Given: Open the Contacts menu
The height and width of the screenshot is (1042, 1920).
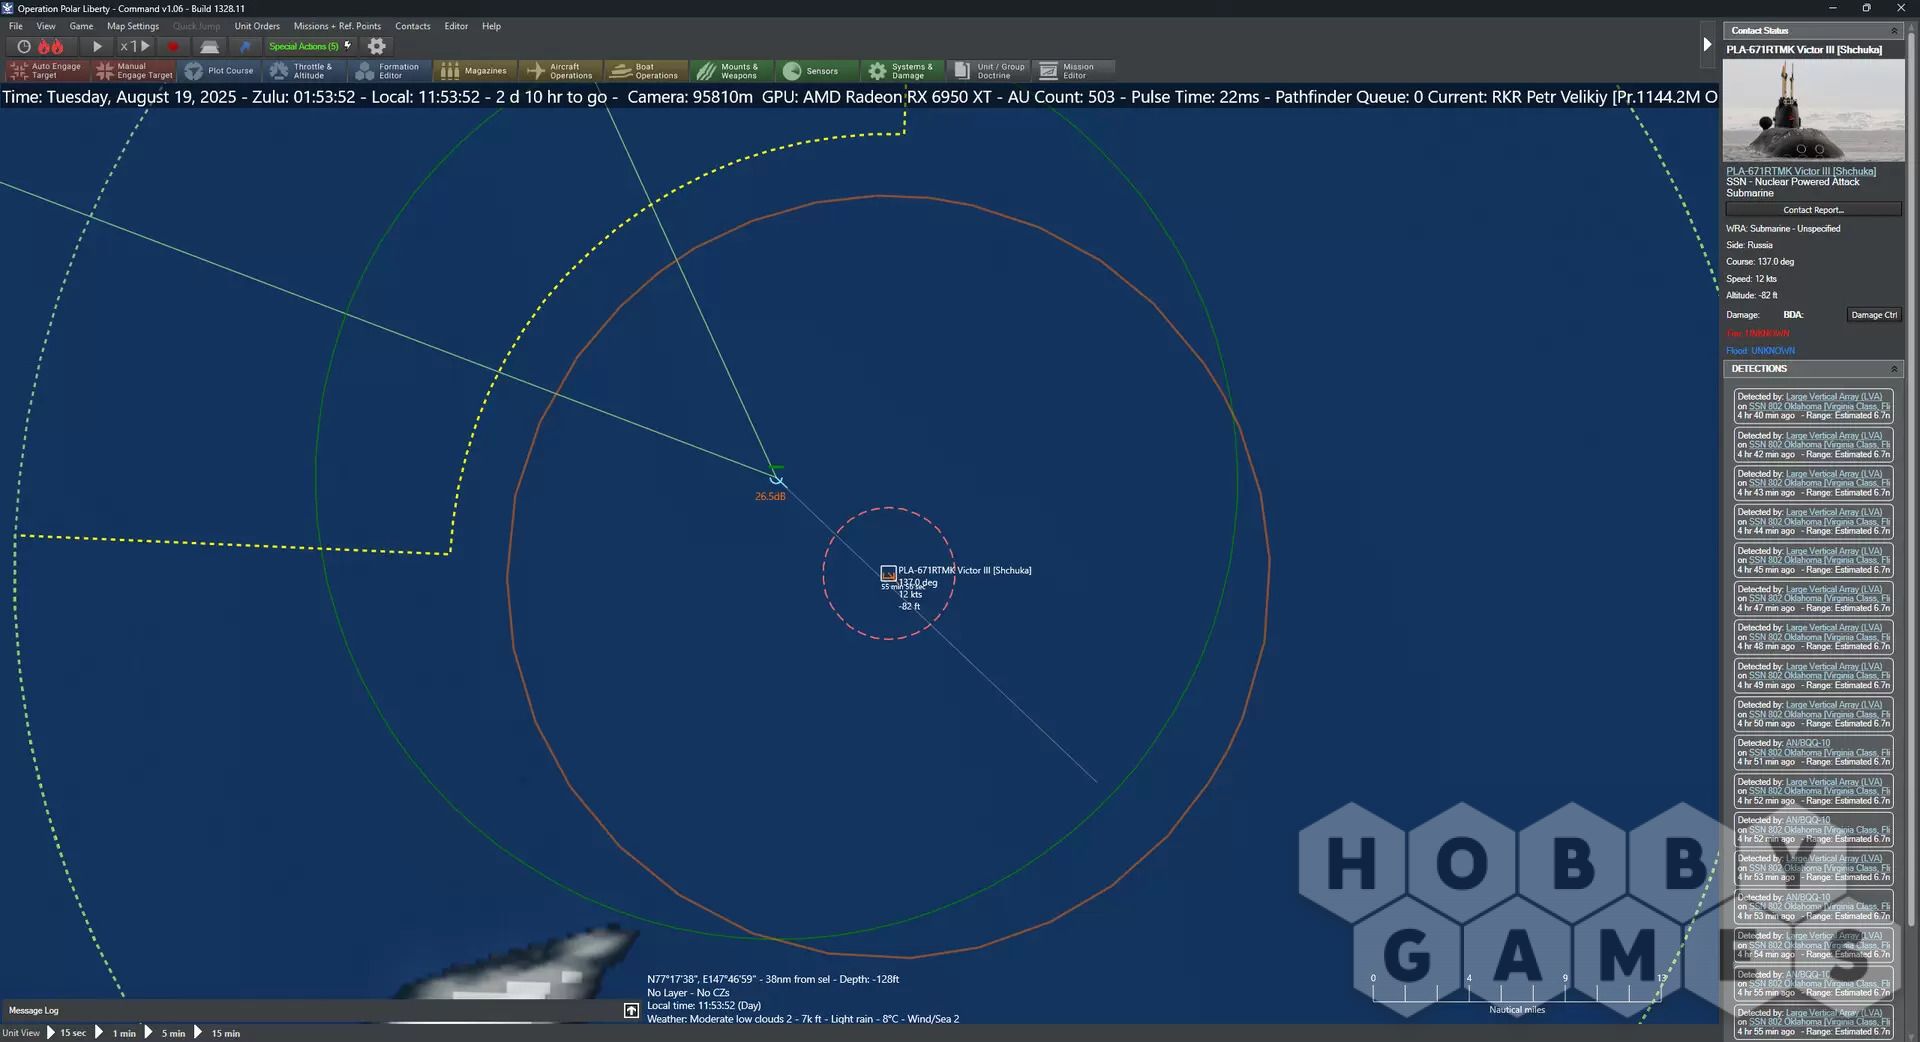Looking at the screenshot, I should click(x=412, y=26).
